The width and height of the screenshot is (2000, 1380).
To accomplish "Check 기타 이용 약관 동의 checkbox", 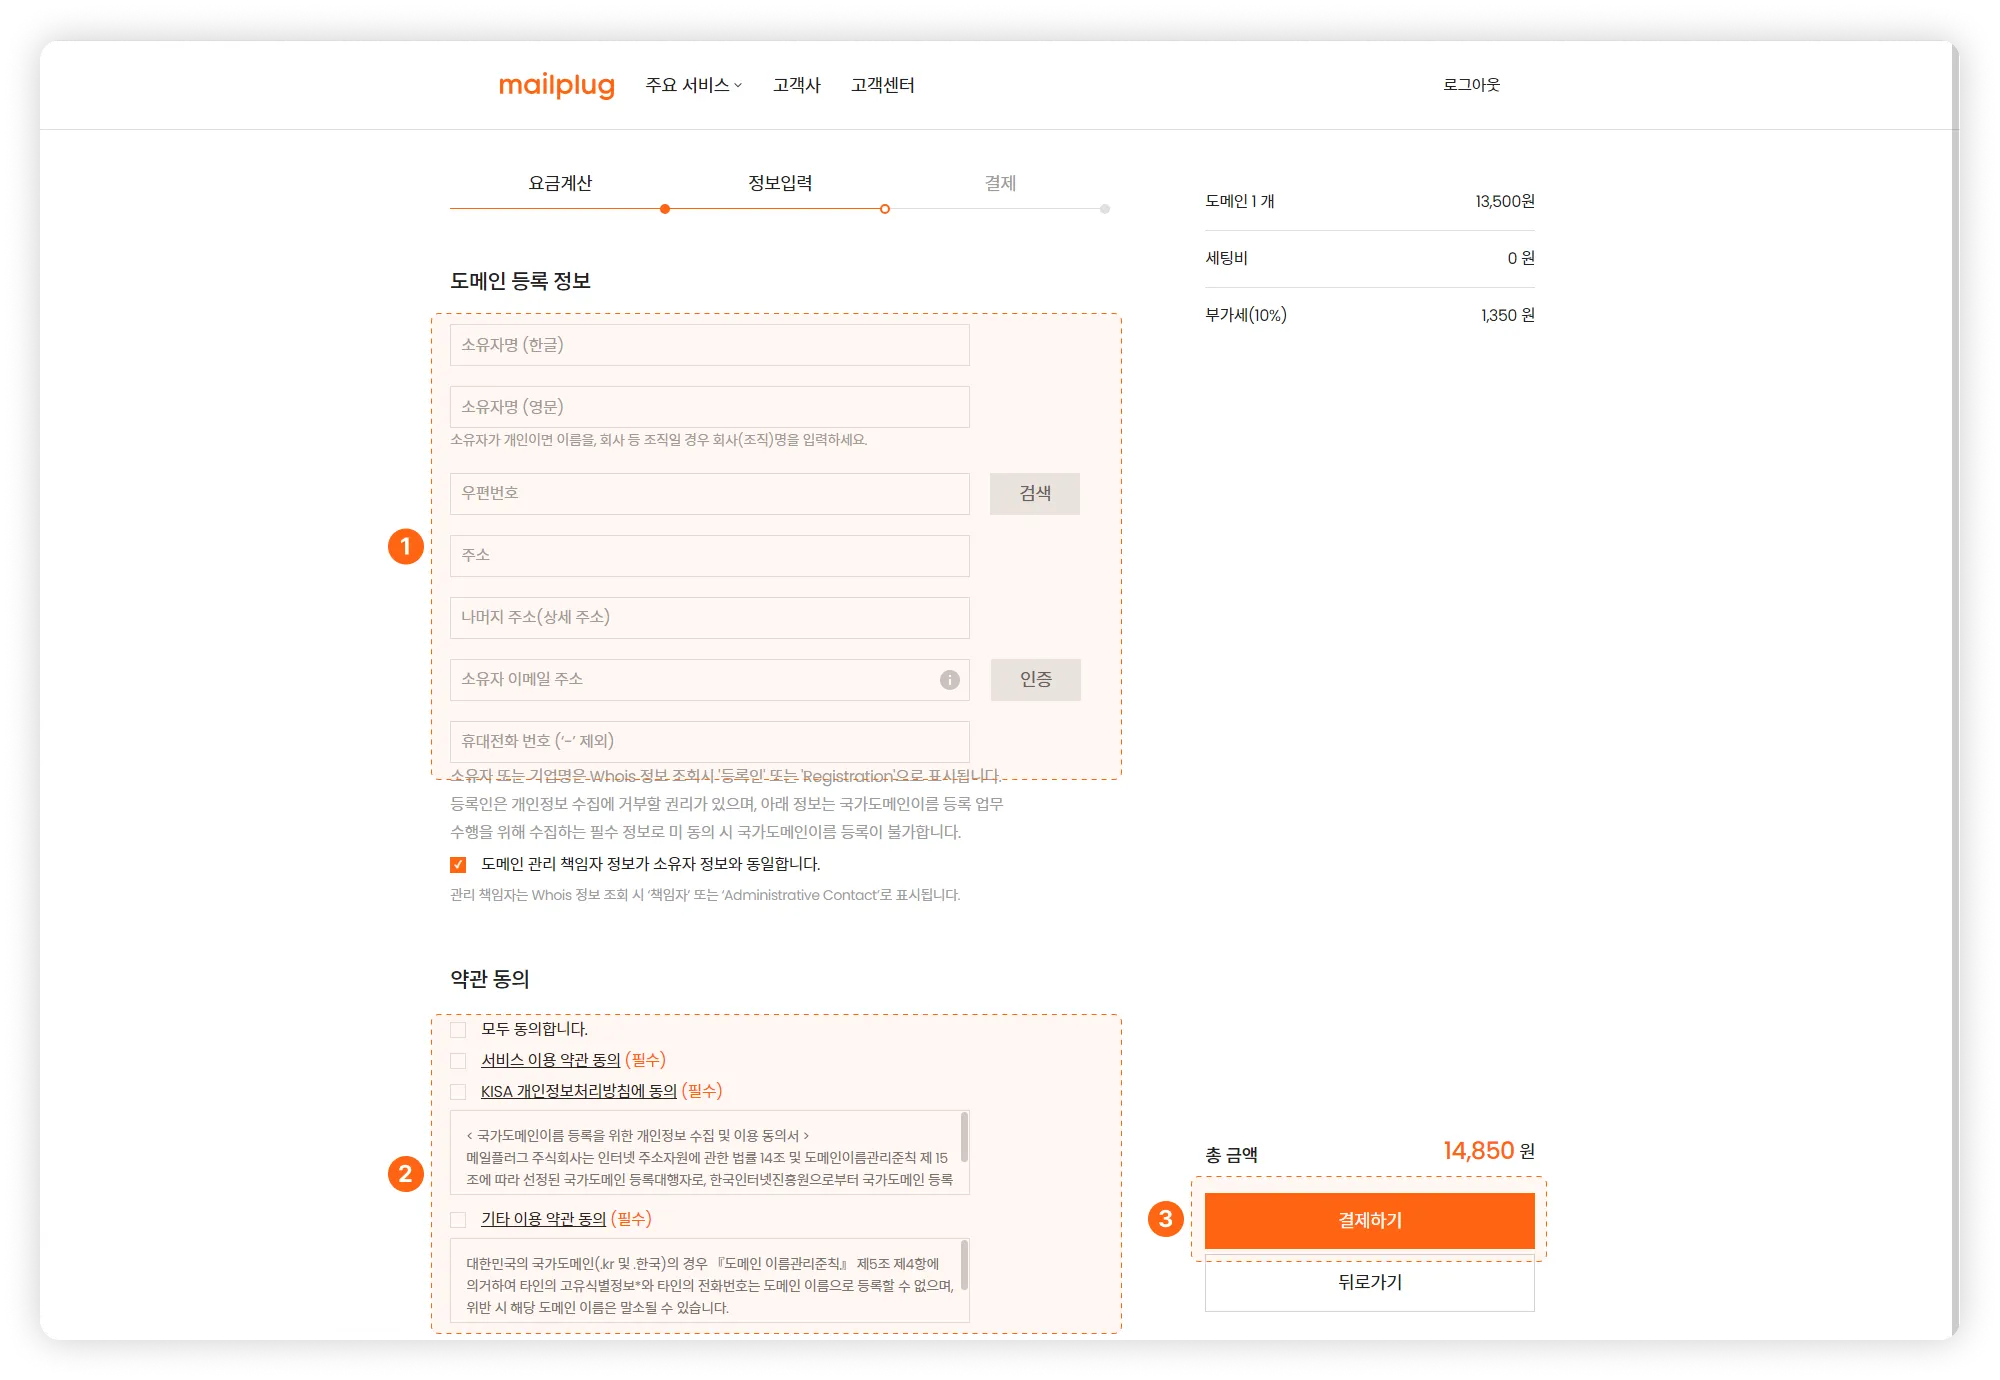I will (x=458, y=1220).
